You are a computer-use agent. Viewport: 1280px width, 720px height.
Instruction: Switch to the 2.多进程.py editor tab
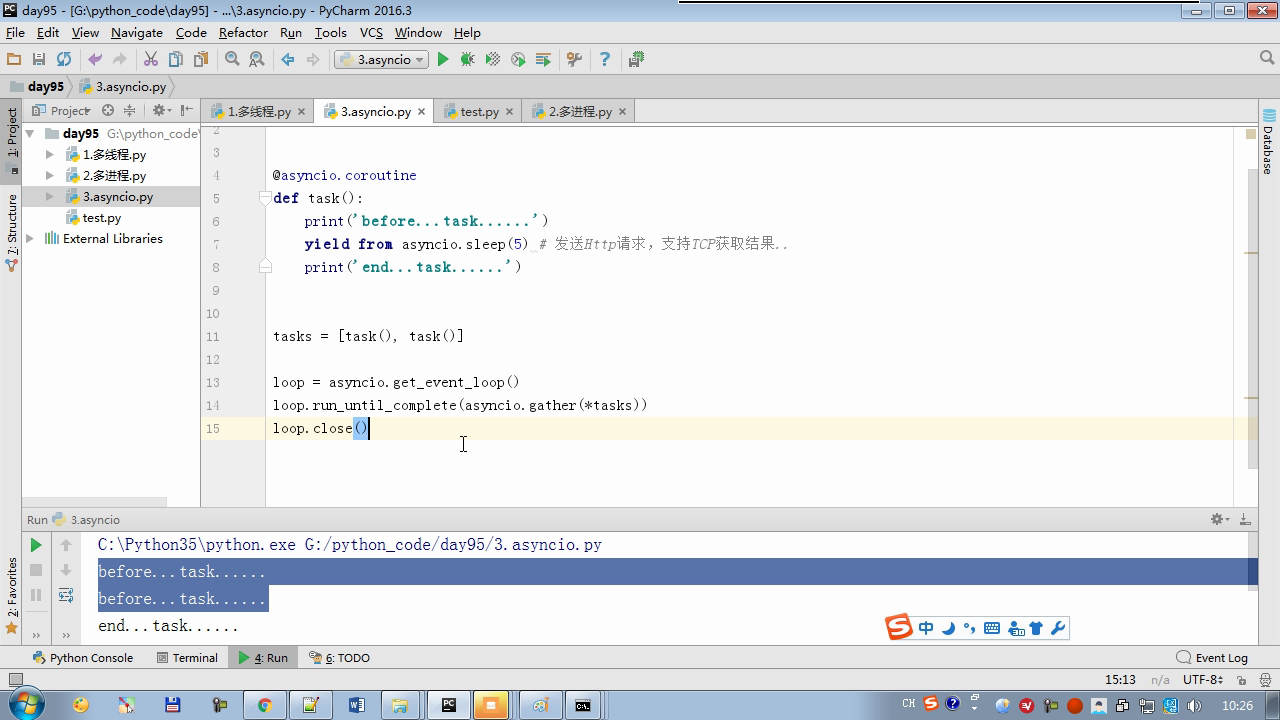579,112
